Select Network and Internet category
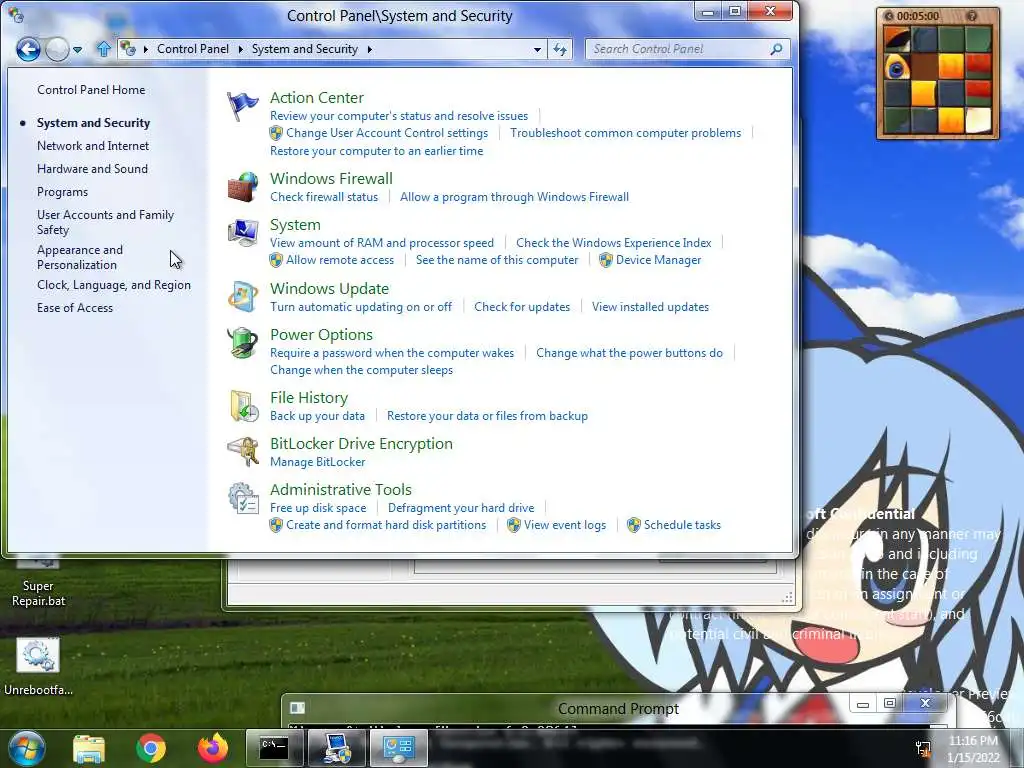The image size is (1024, 768). tap(93, 146)
